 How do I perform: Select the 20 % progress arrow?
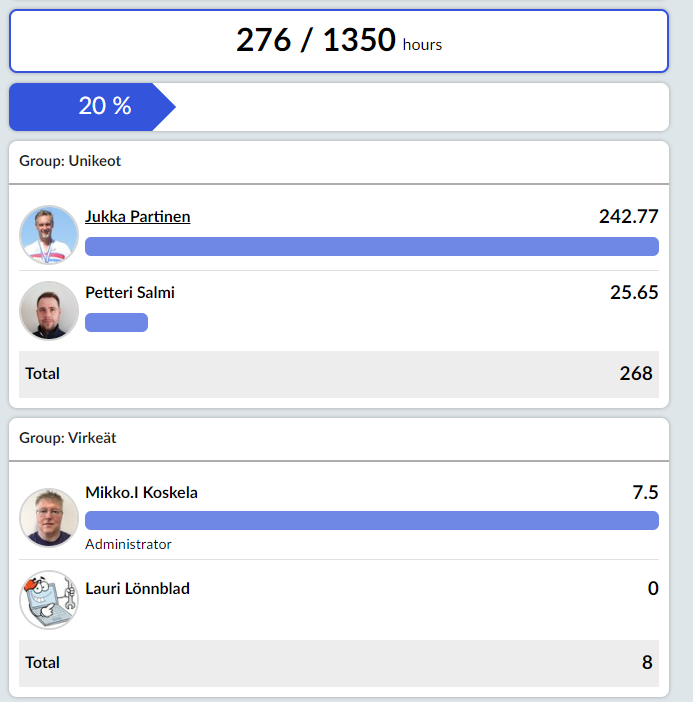click(x=92, y=107)
